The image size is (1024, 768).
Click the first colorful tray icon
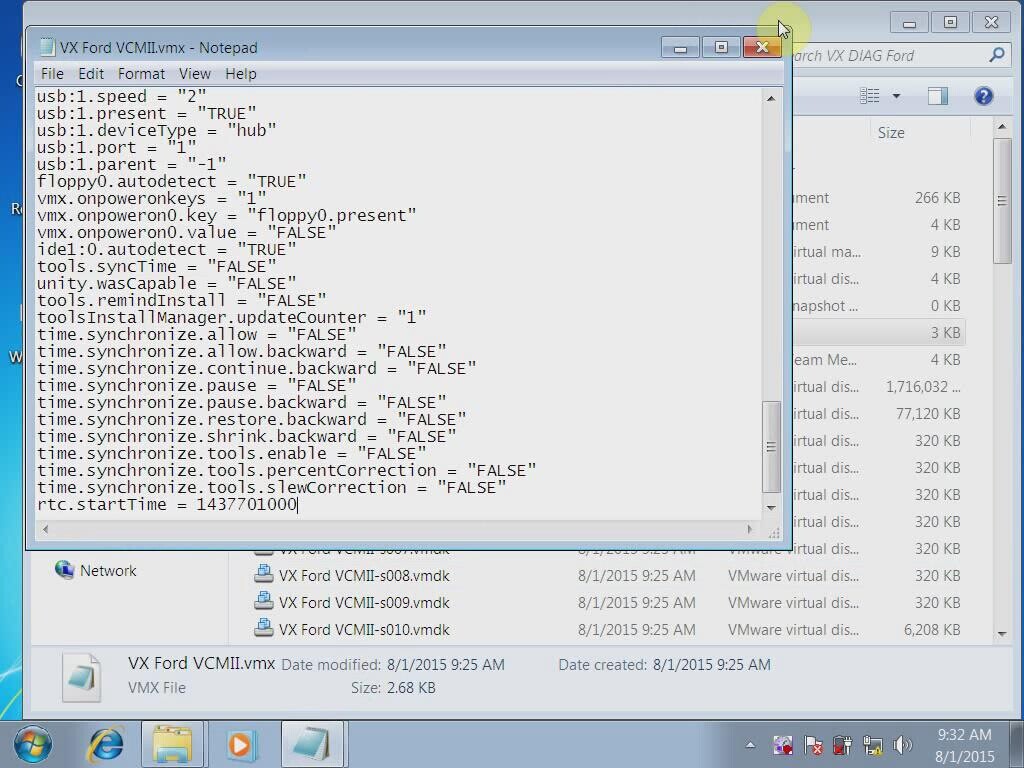tap(783, 744)
